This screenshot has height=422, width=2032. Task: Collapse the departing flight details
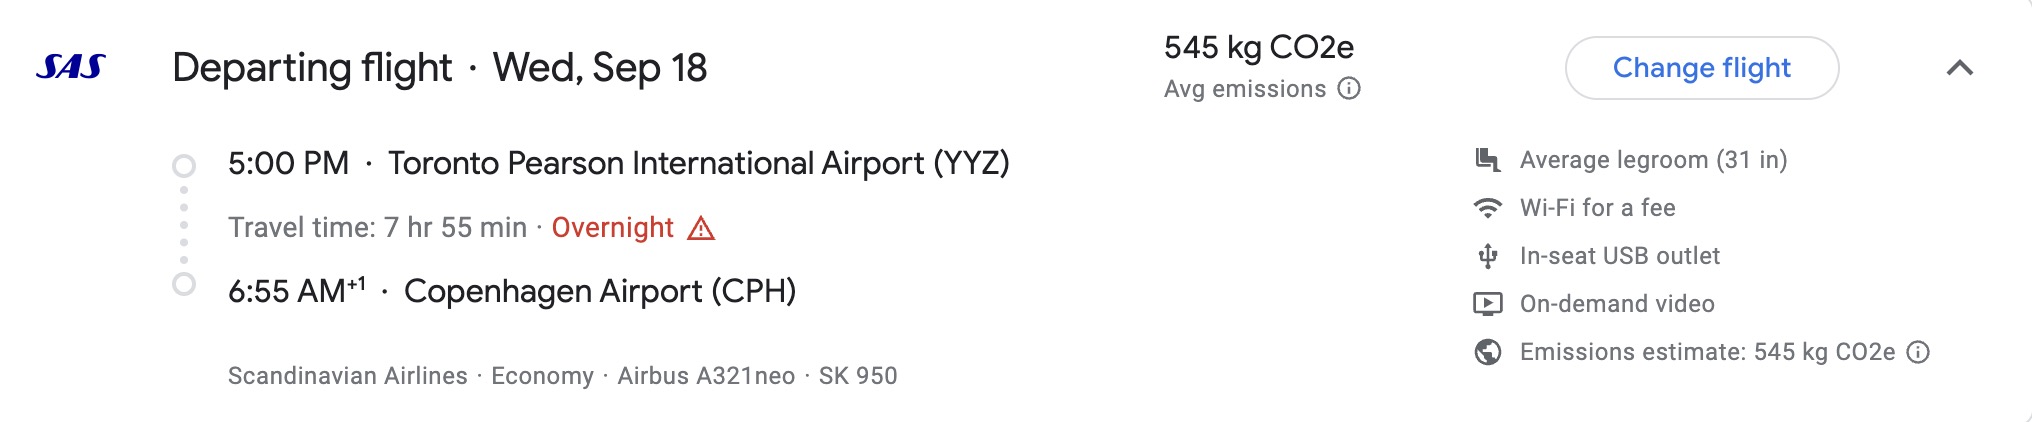click(1959, 68)
